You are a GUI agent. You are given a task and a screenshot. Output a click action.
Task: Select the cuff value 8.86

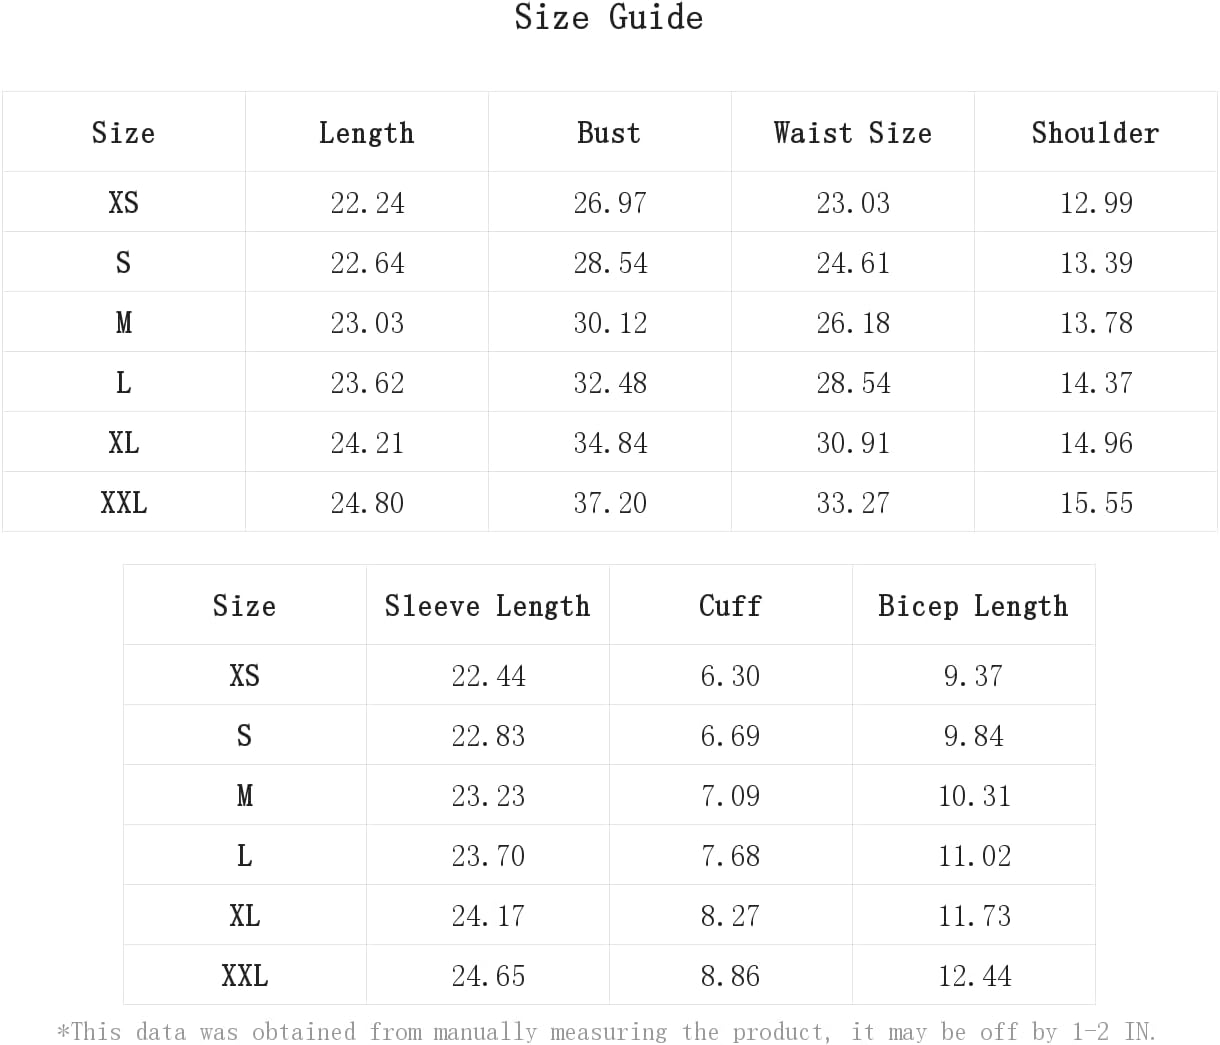730,976
